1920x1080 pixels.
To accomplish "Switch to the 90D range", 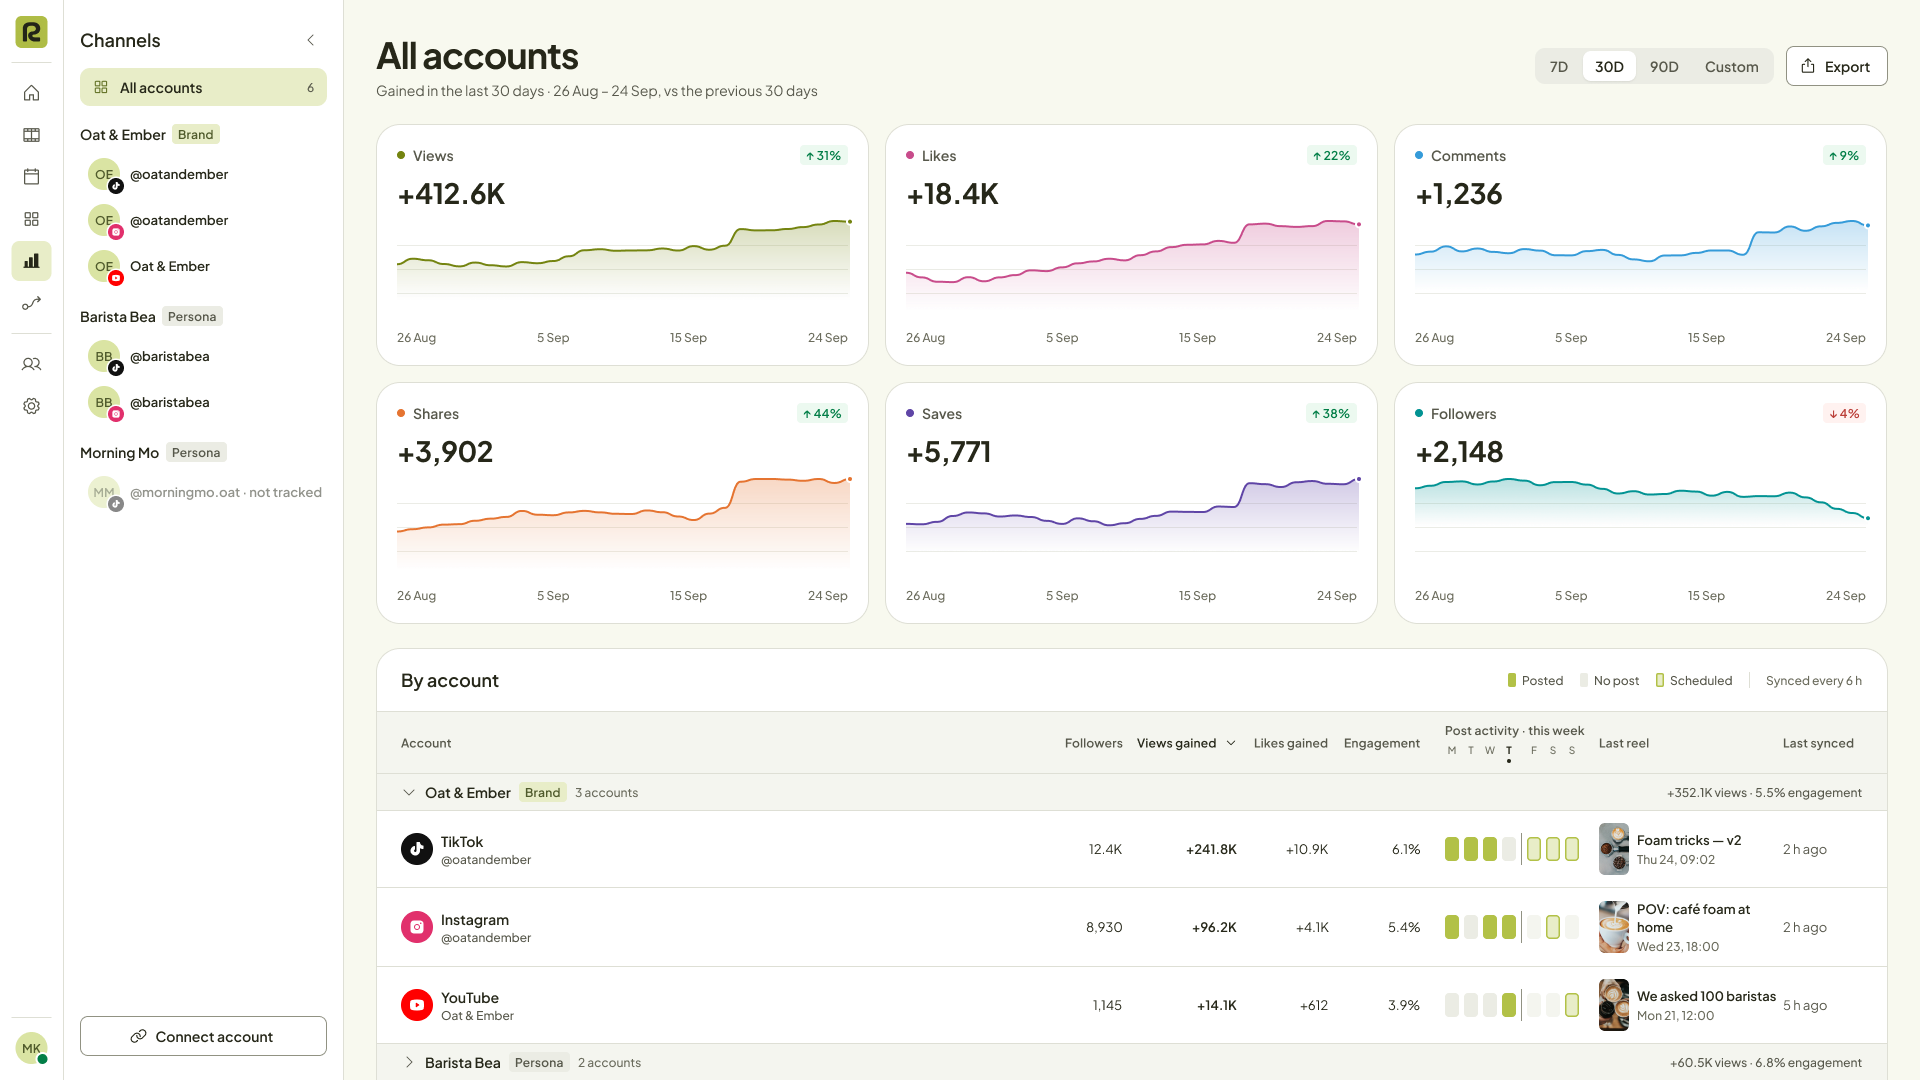I will (x=1664, y=66).
